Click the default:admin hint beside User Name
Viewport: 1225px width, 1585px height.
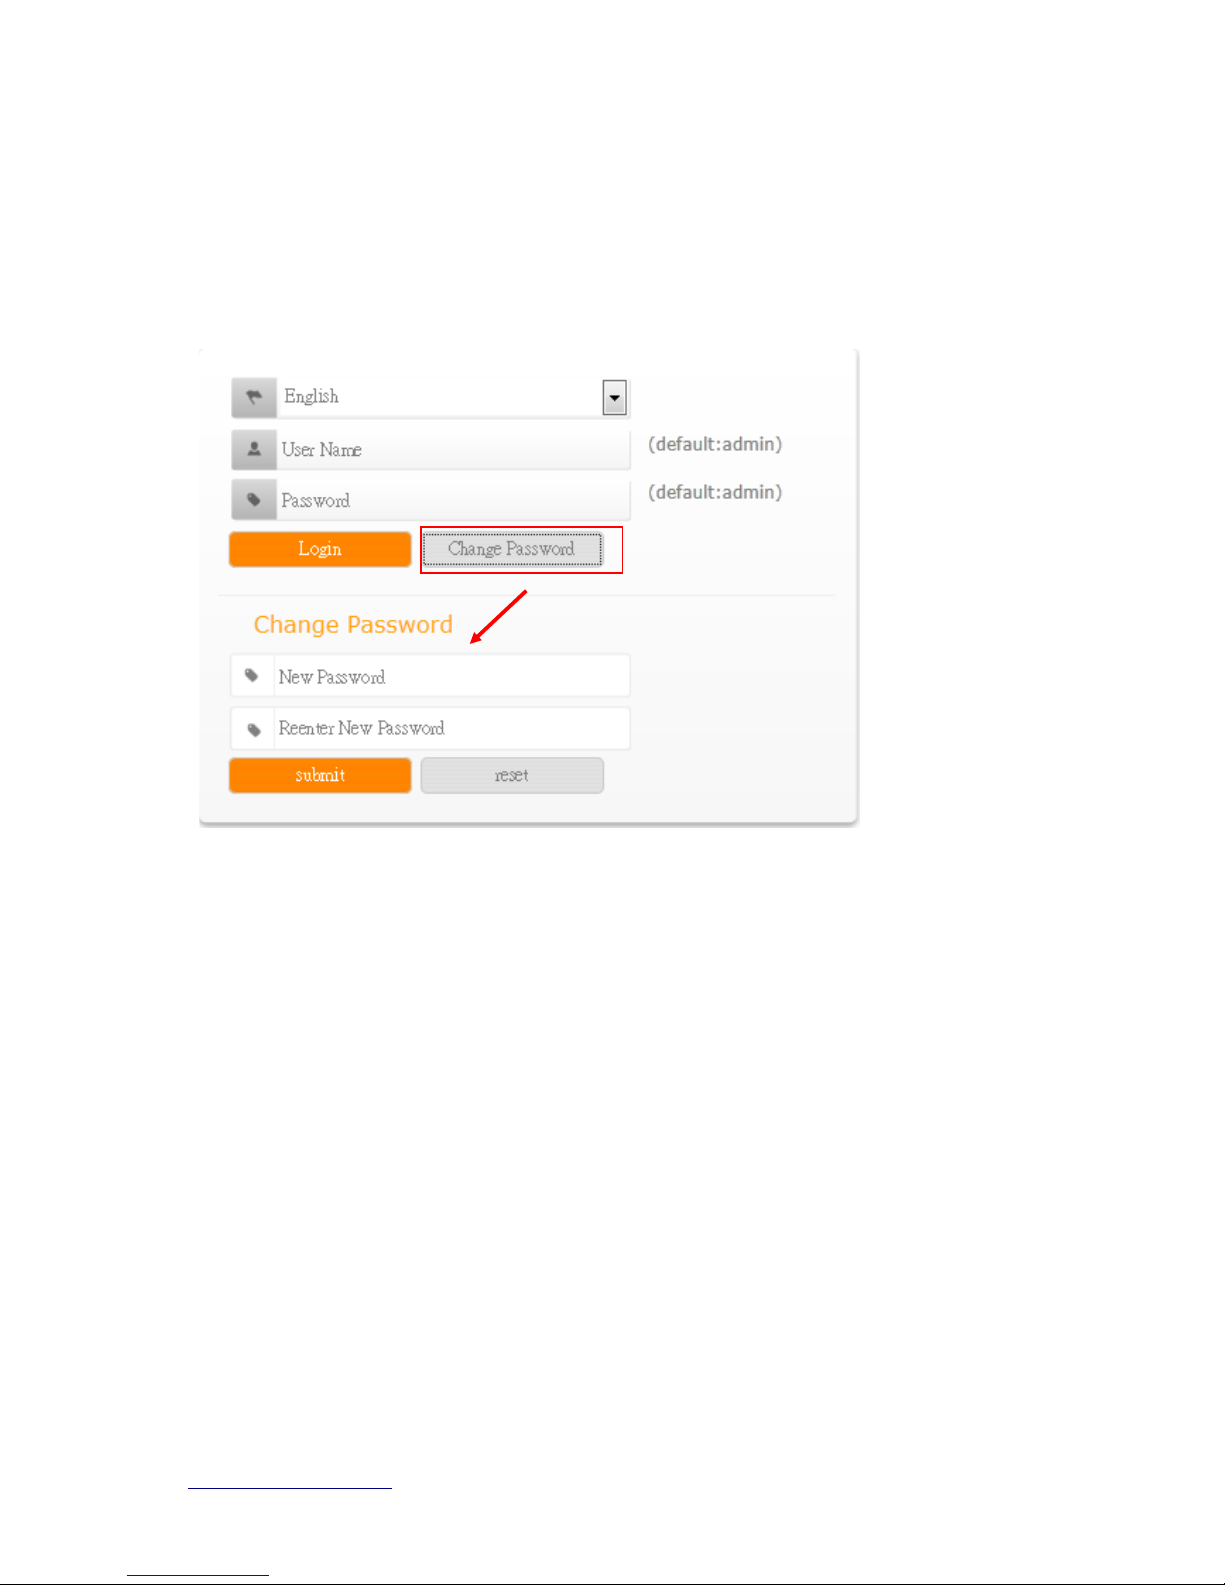(x=715, y=444)
